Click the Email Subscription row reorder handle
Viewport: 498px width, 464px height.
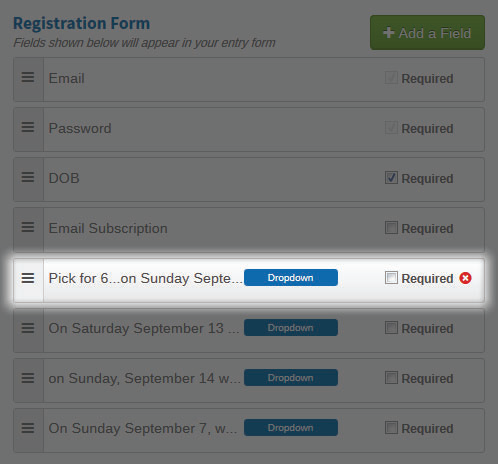[28, 227]
